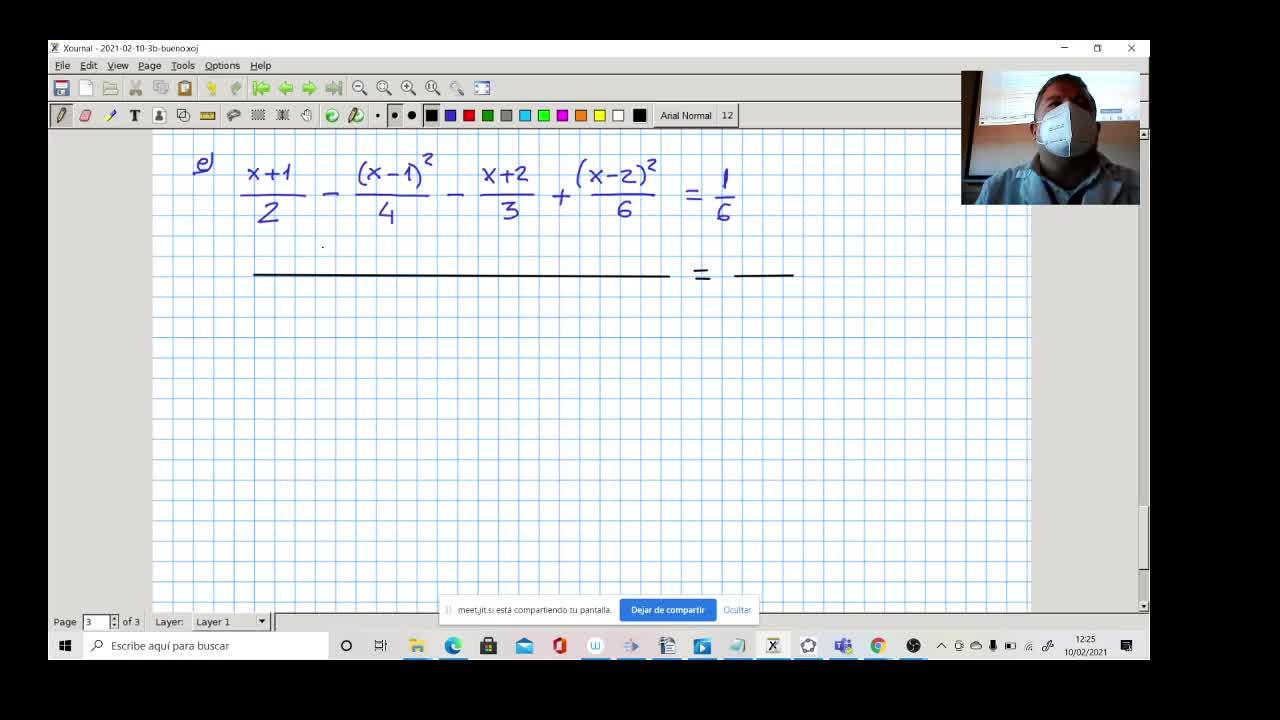Open the set zoom dialog
Image resolution: width=1280 pixels, height=720 pixels.
coord(457,88)
